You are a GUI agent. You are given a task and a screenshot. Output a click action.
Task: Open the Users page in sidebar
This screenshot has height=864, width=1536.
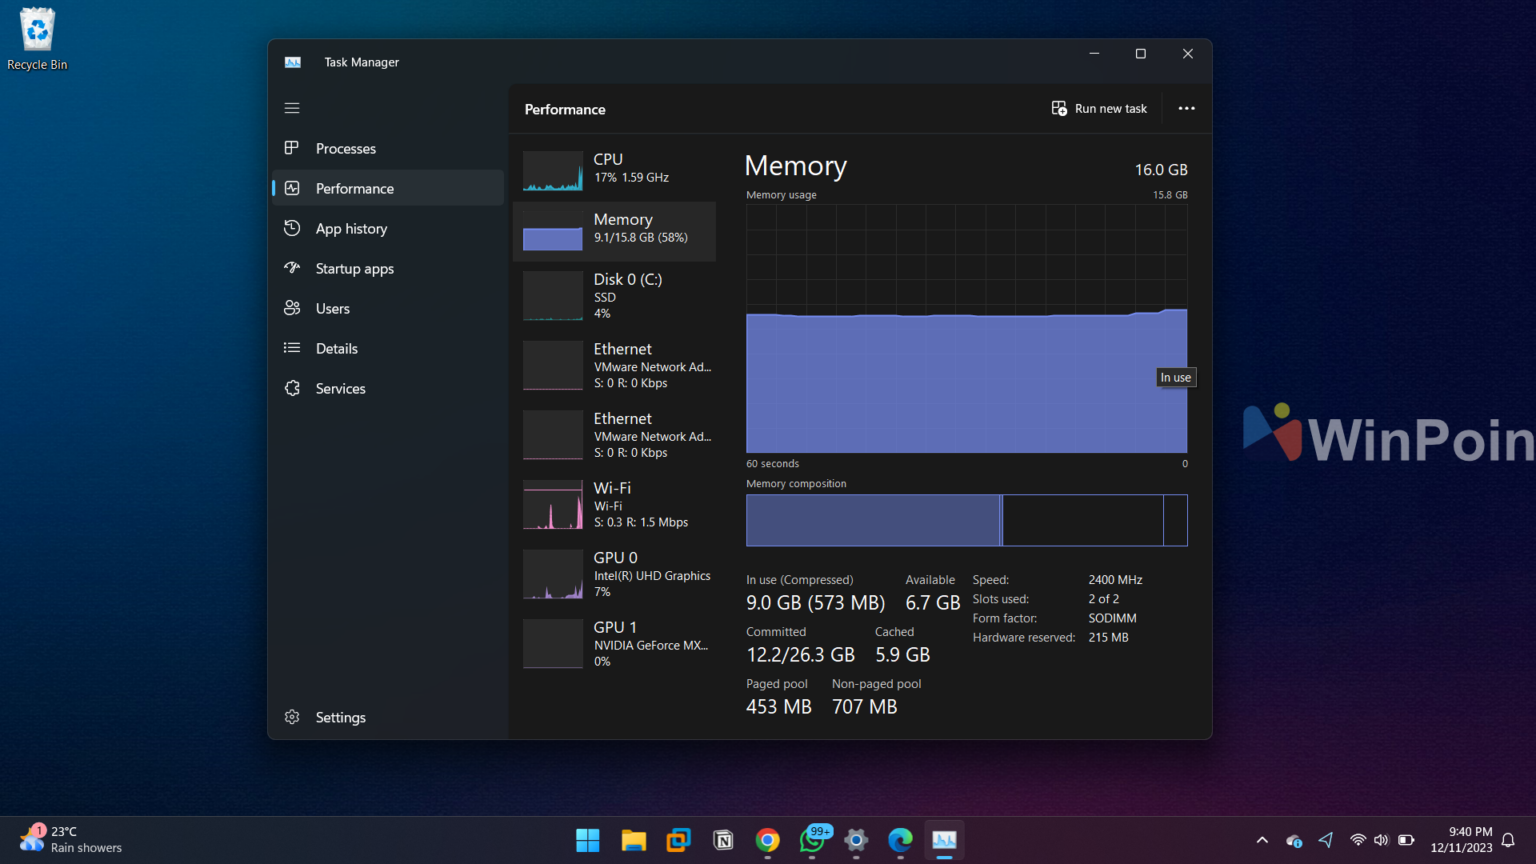point(333,308)
